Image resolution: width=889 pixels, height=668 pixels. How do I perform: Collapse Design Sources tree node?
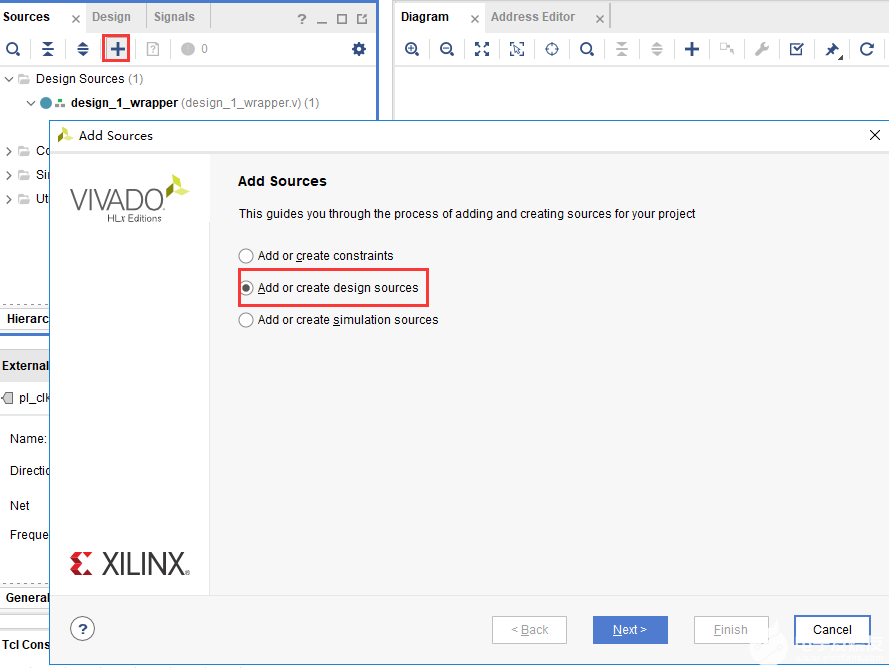pos(9,79)
